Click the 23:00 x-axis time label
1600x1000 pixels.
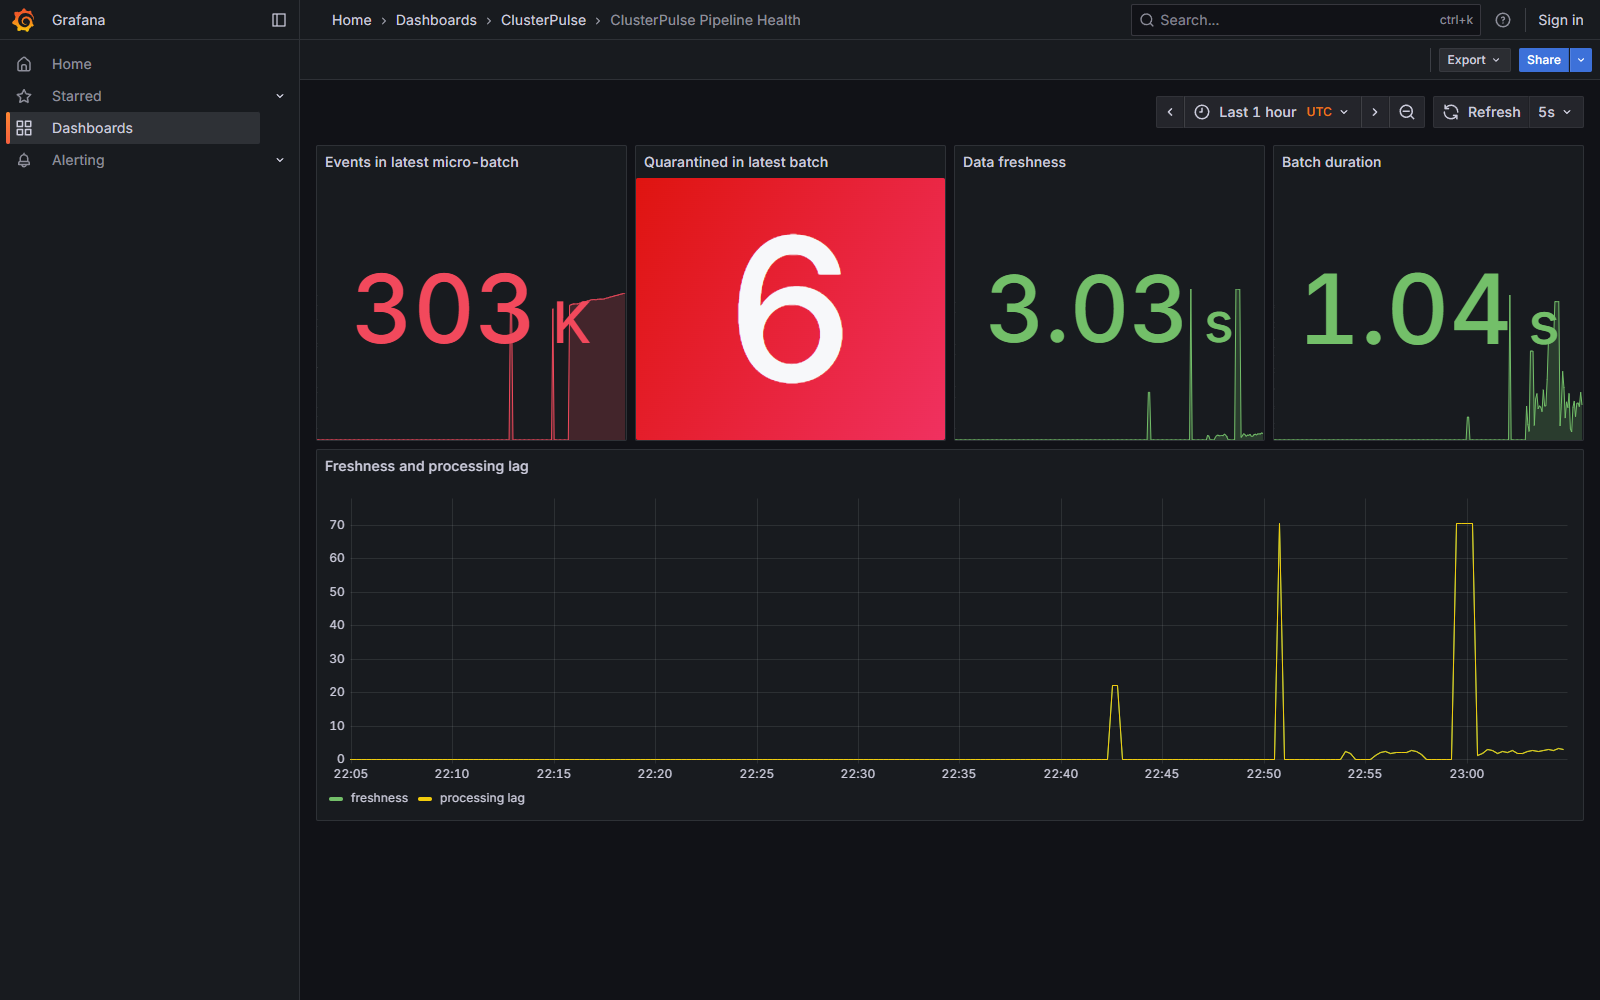pyautogui.click(x=1467, y=774)
